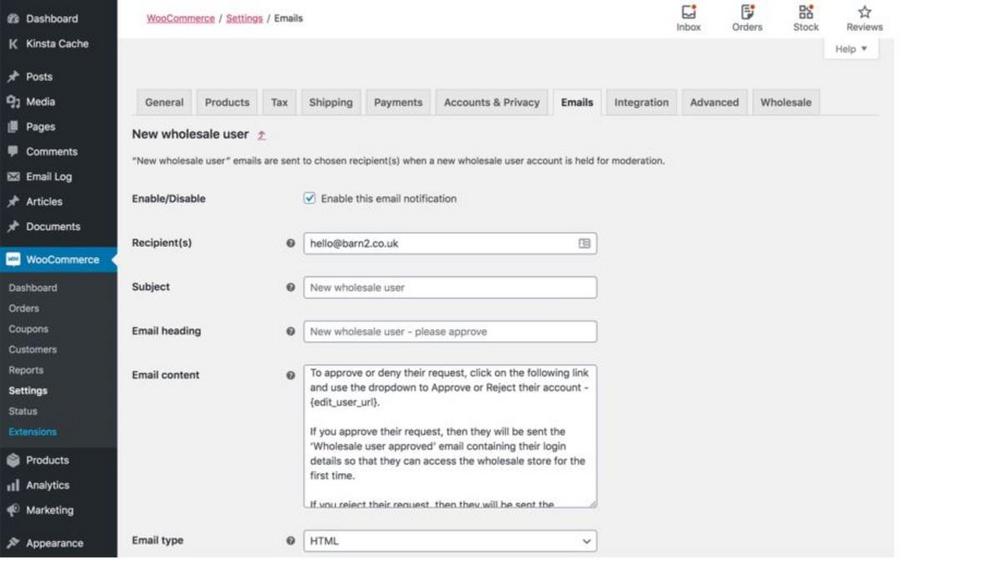Image resolution: width=1000 pixels, height=564 pixels.
Task: Switch to the Payments tab
Action: point(398,102)
